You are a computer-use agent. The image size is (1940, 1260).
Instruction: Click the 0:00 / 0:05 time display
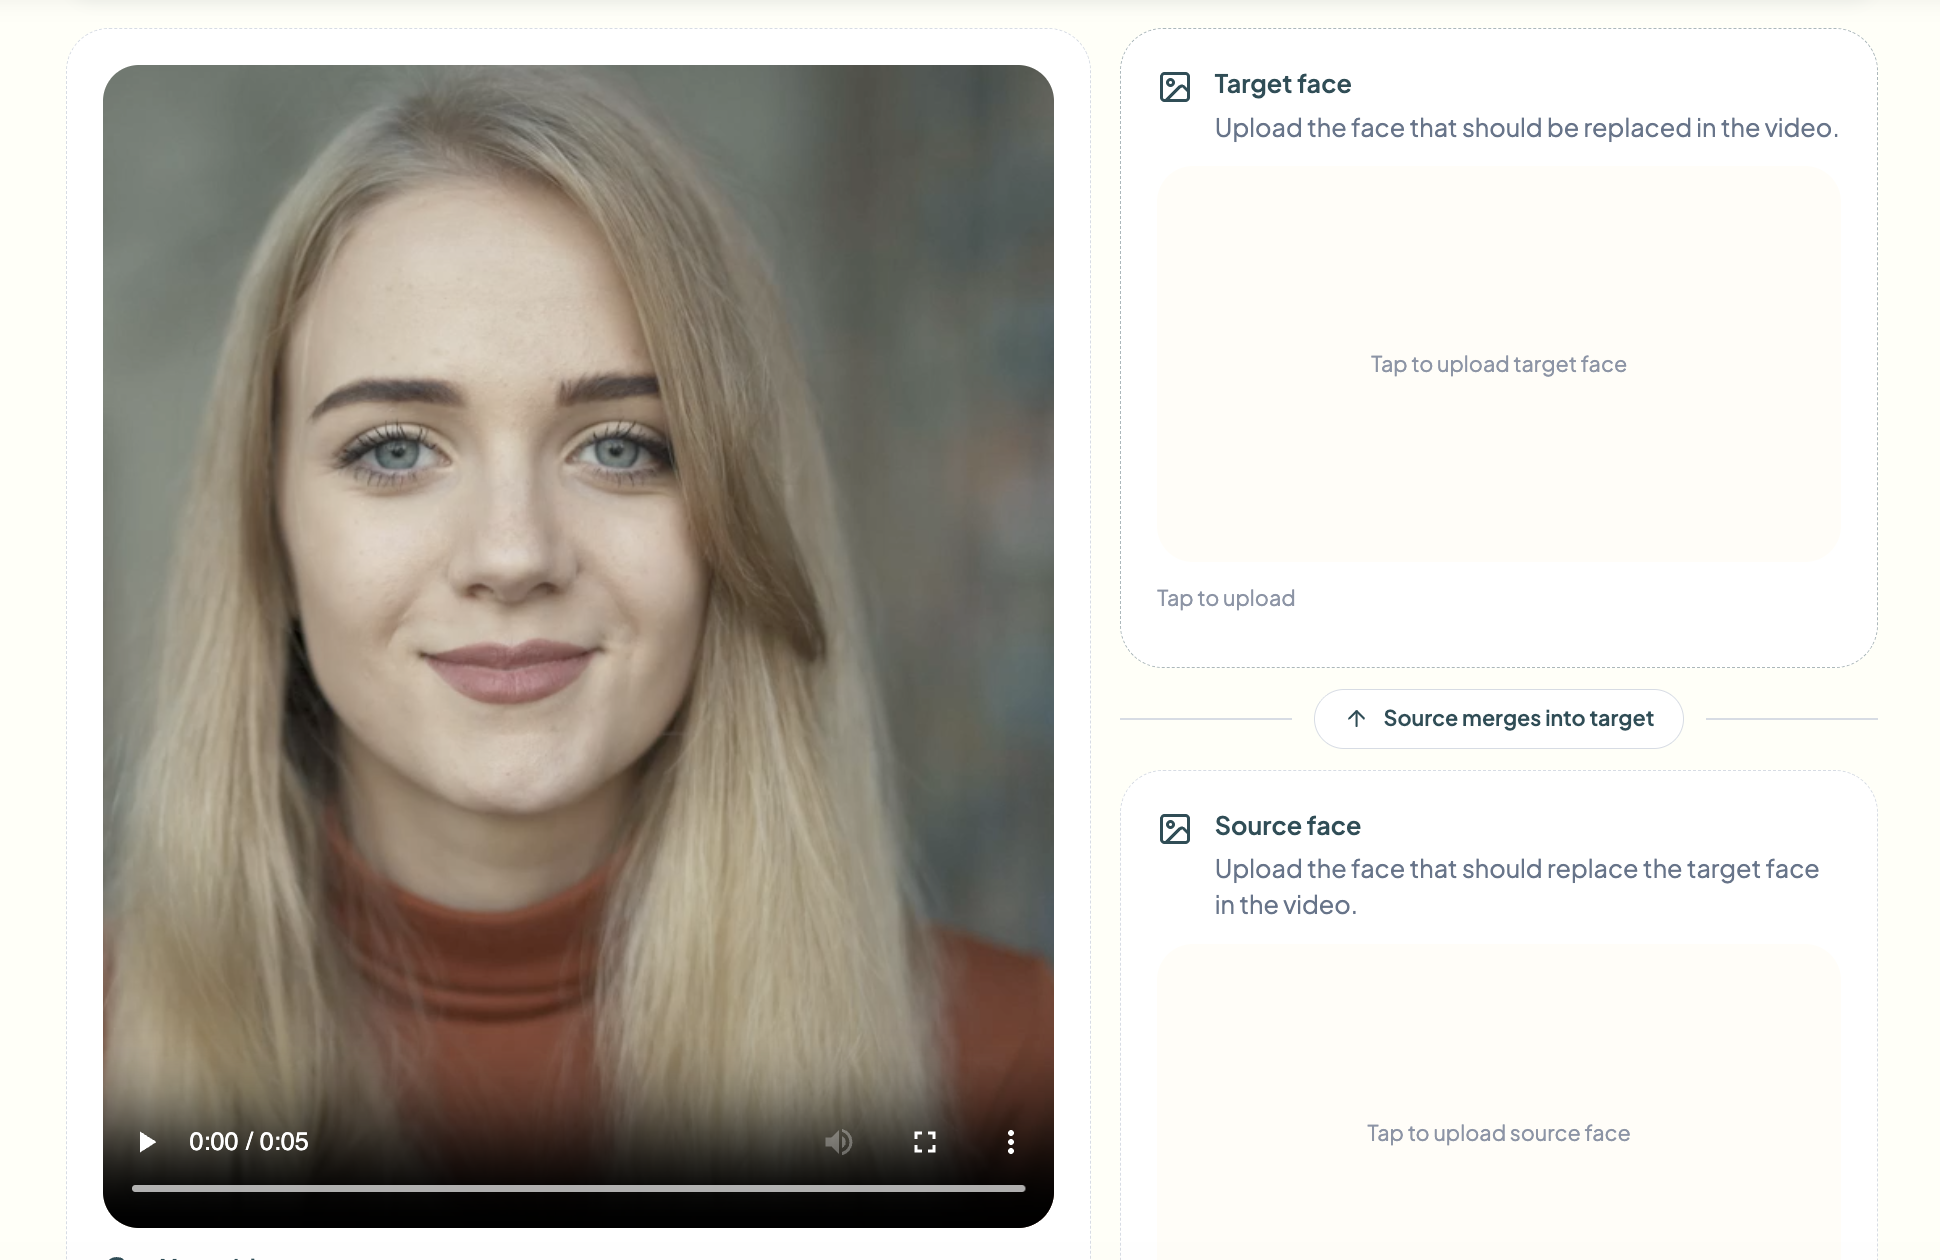click(x=249, y=1142)
